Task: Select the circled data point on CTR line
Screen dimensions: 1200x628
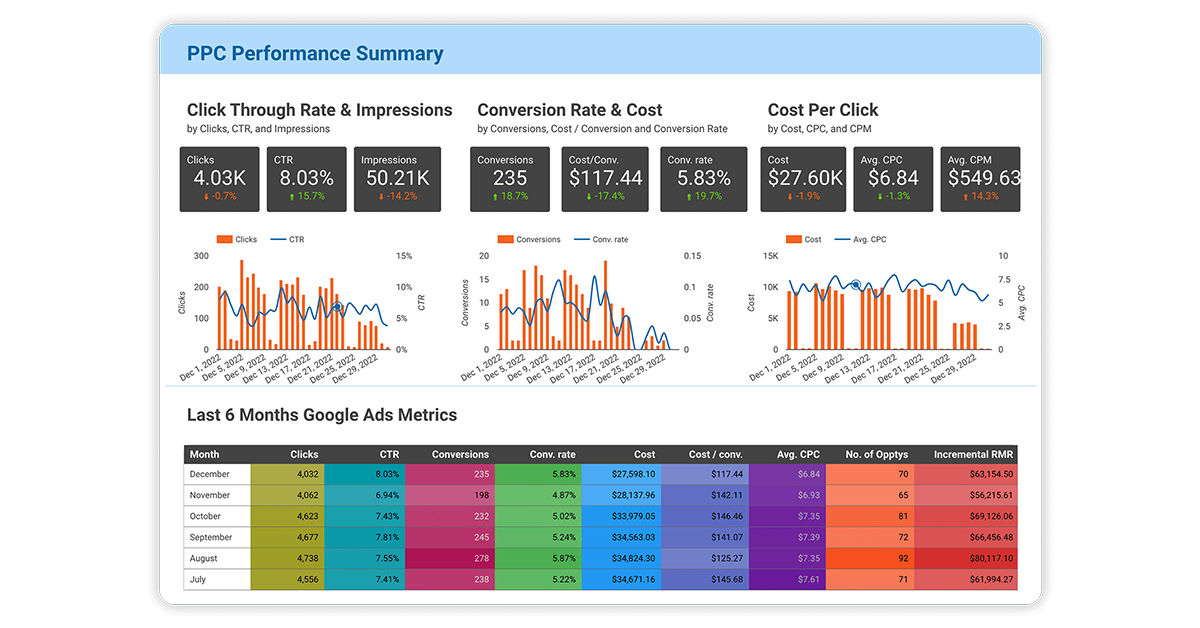Action: click(336, 306)
